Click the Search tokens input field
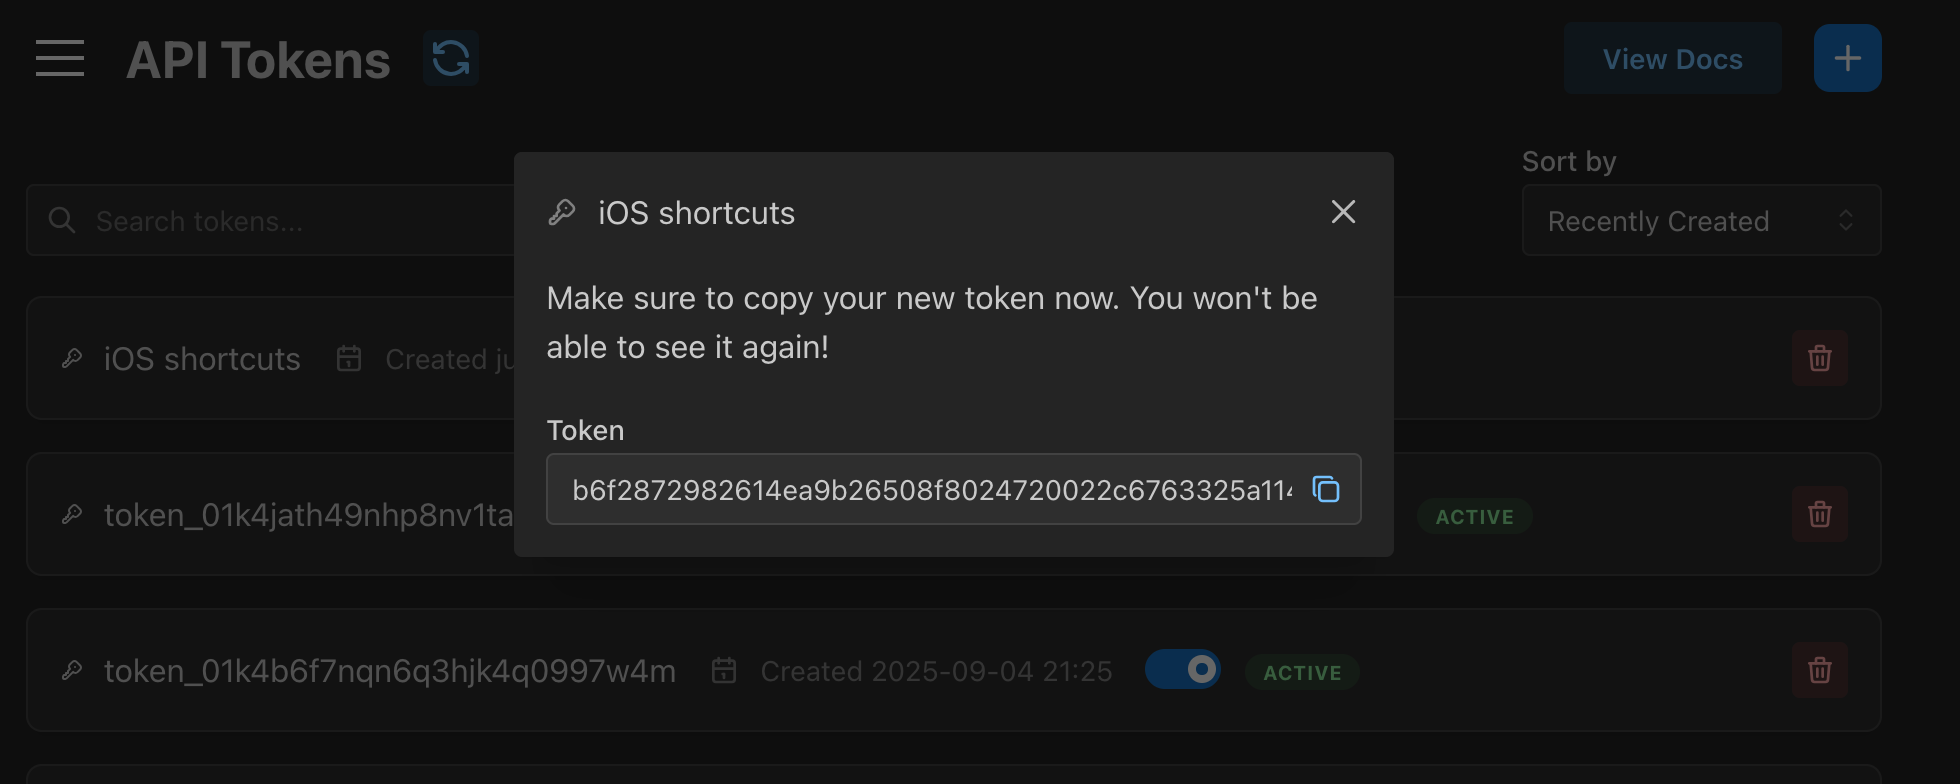 click(250, 220)
